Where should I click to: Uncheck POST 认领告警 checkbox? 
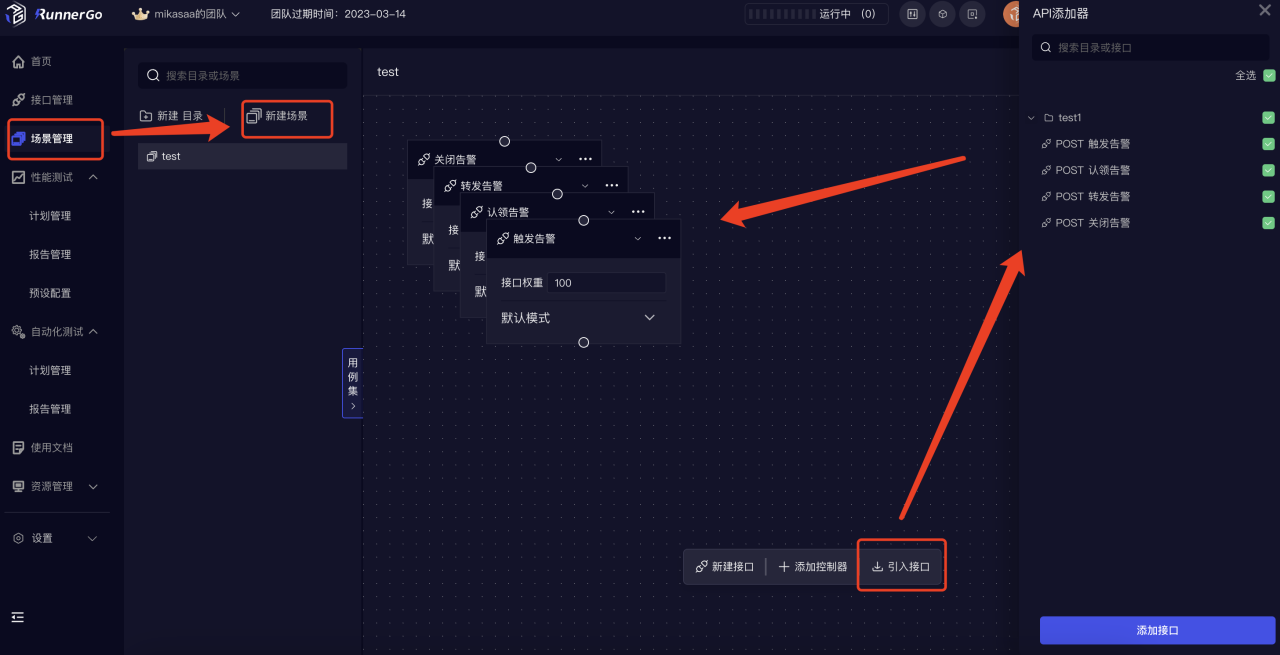pos(1268,170)
